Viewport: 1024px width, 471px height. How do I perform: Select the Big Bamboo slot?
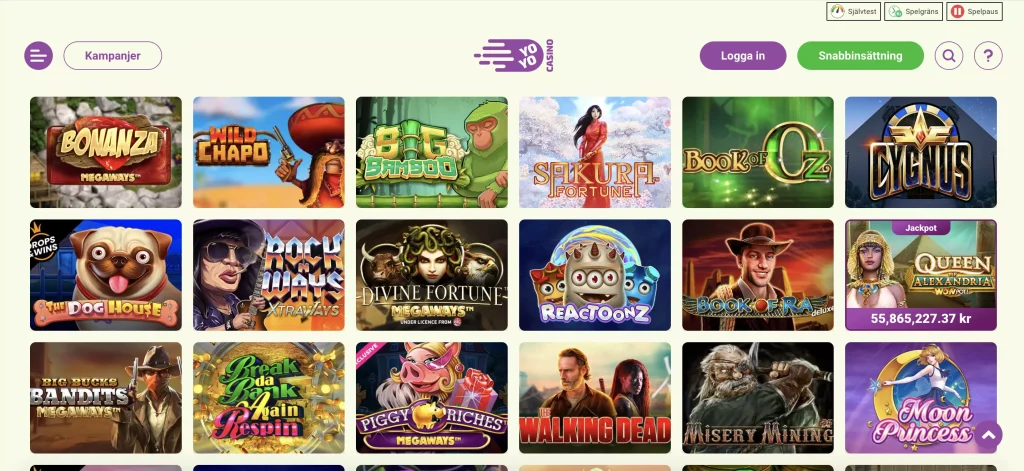(x=432, y=152)
